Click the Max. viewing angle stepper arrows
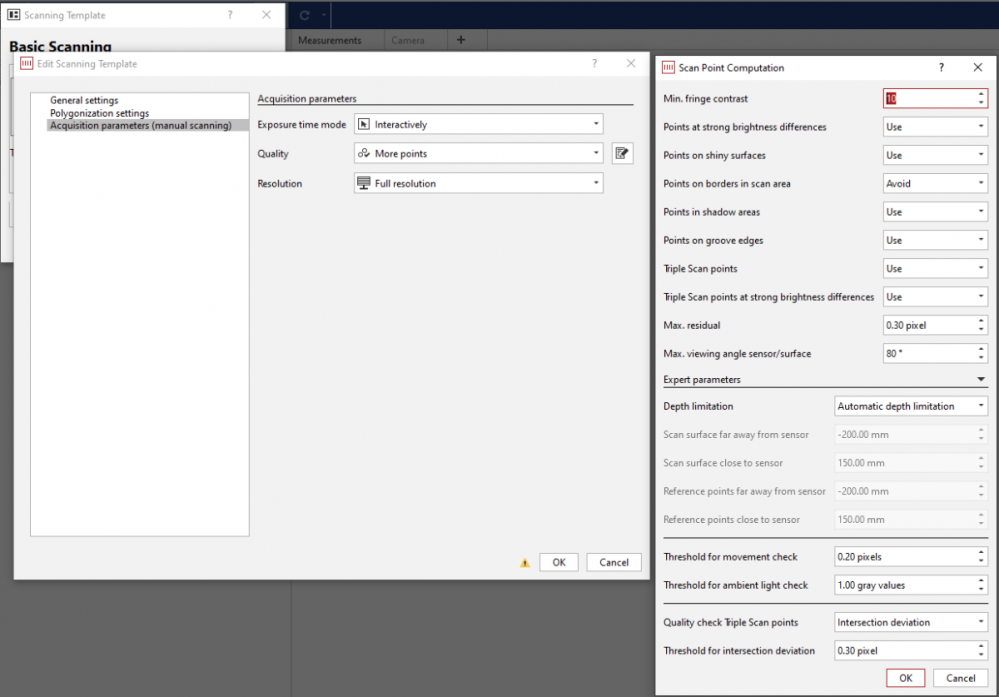 981,353
